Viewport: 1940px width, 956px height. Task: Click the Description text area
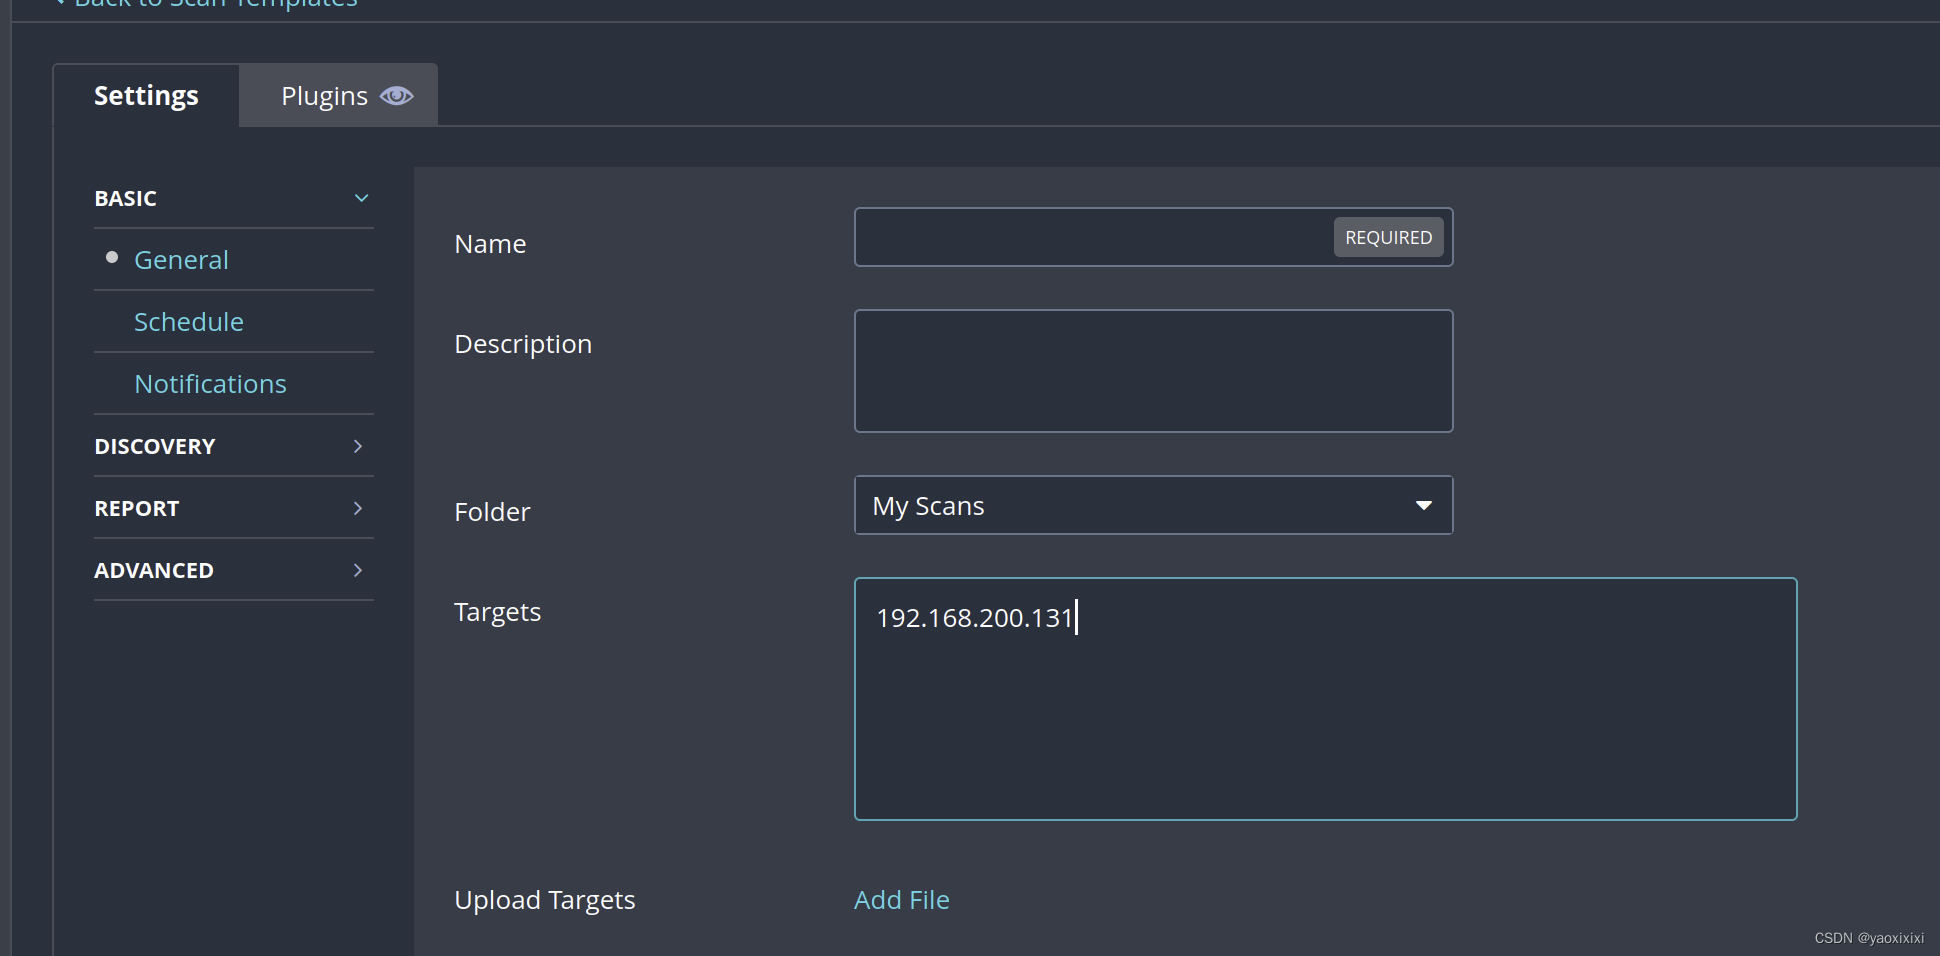[x=1153, y=371]
